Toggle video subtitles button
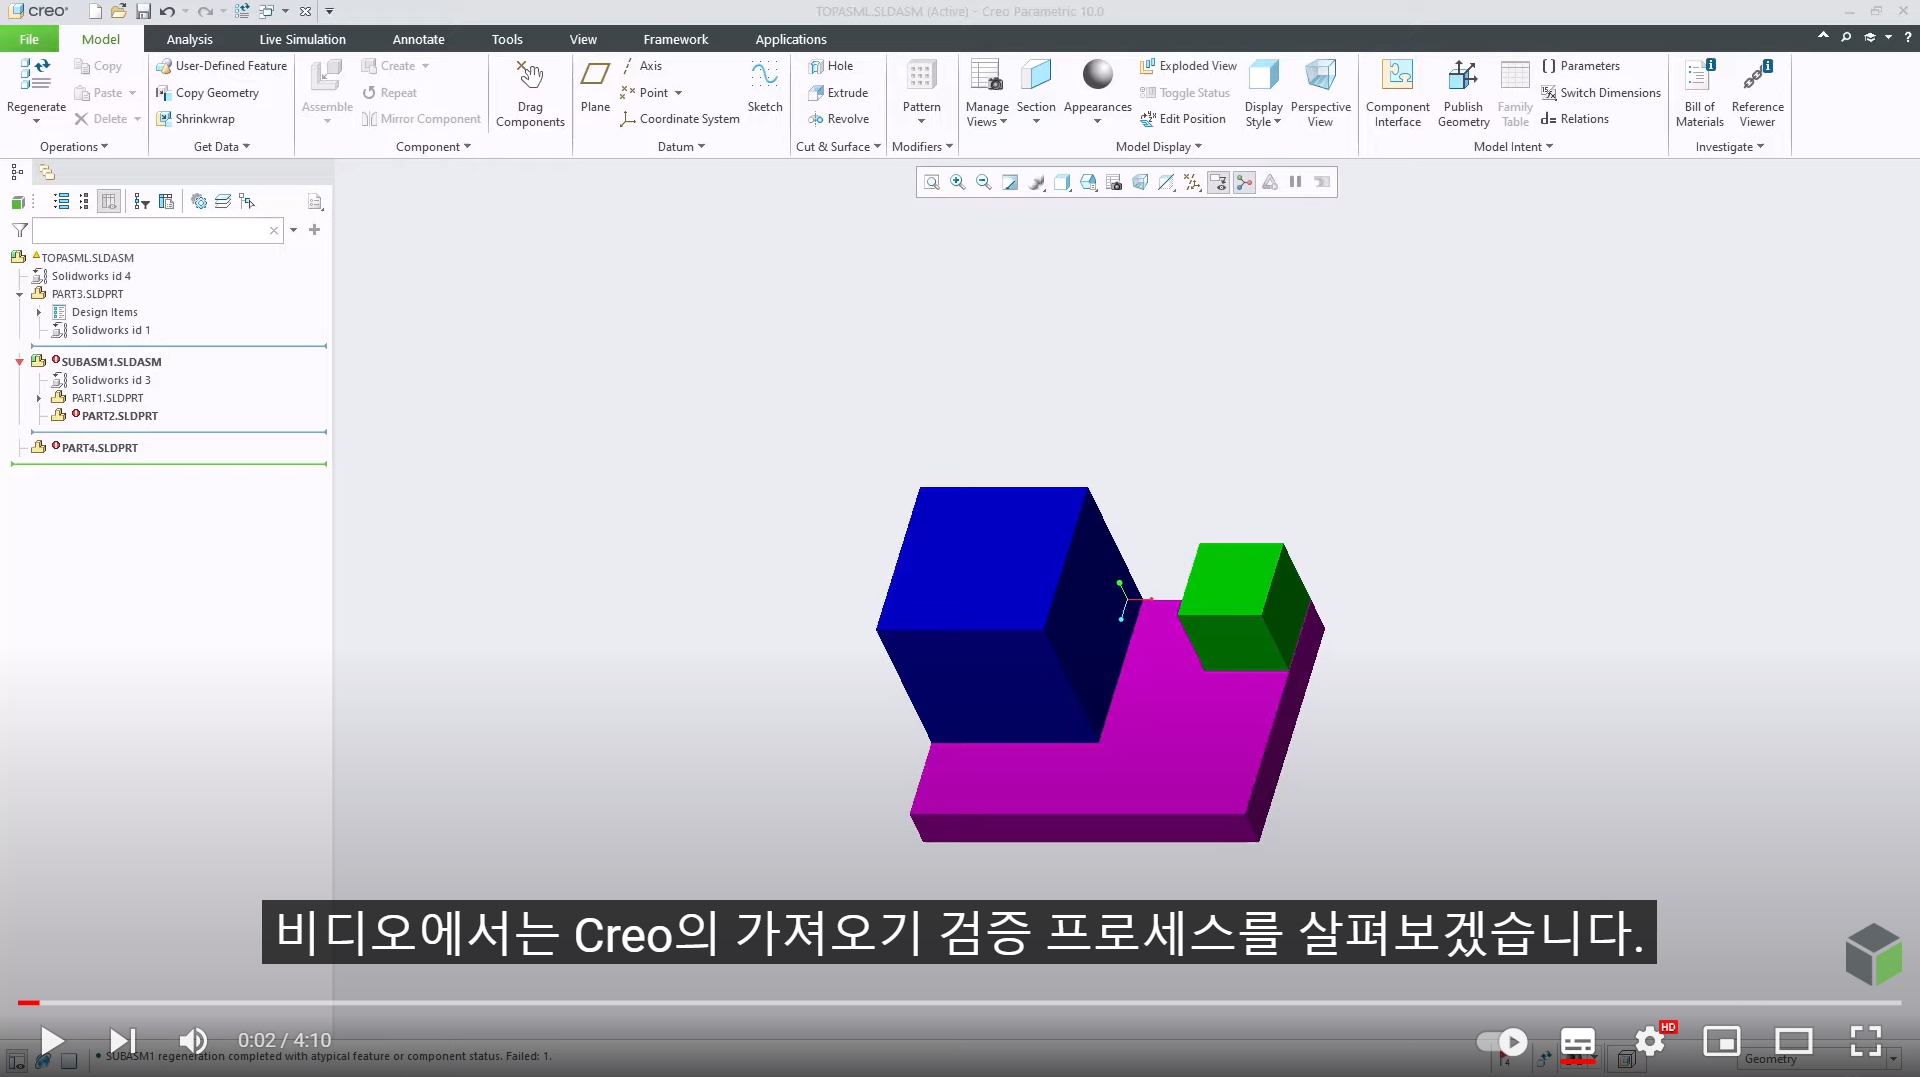Viewport: 1921px width, 1077px height. click(x=1578, y=1042)
